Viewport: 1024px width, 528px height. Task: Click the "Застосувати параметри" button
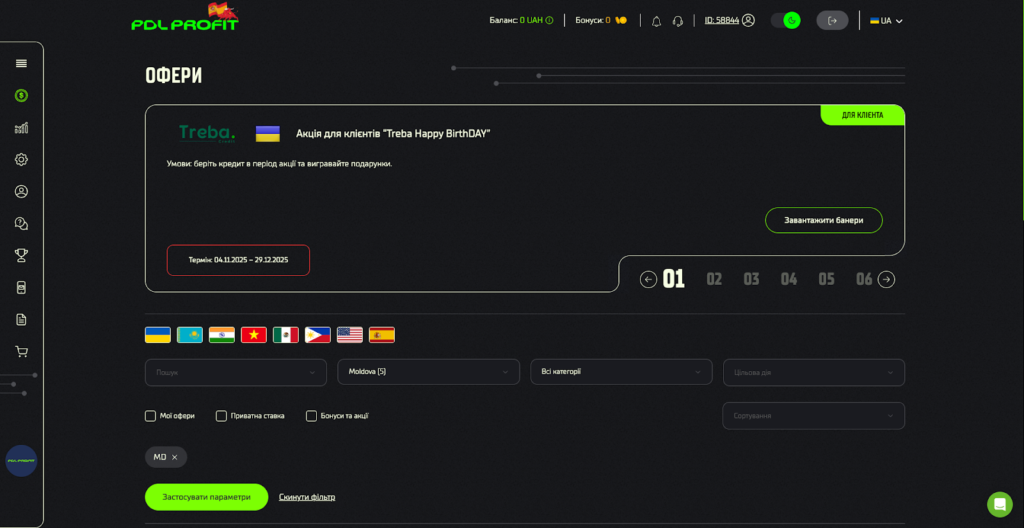pos(206,497)
